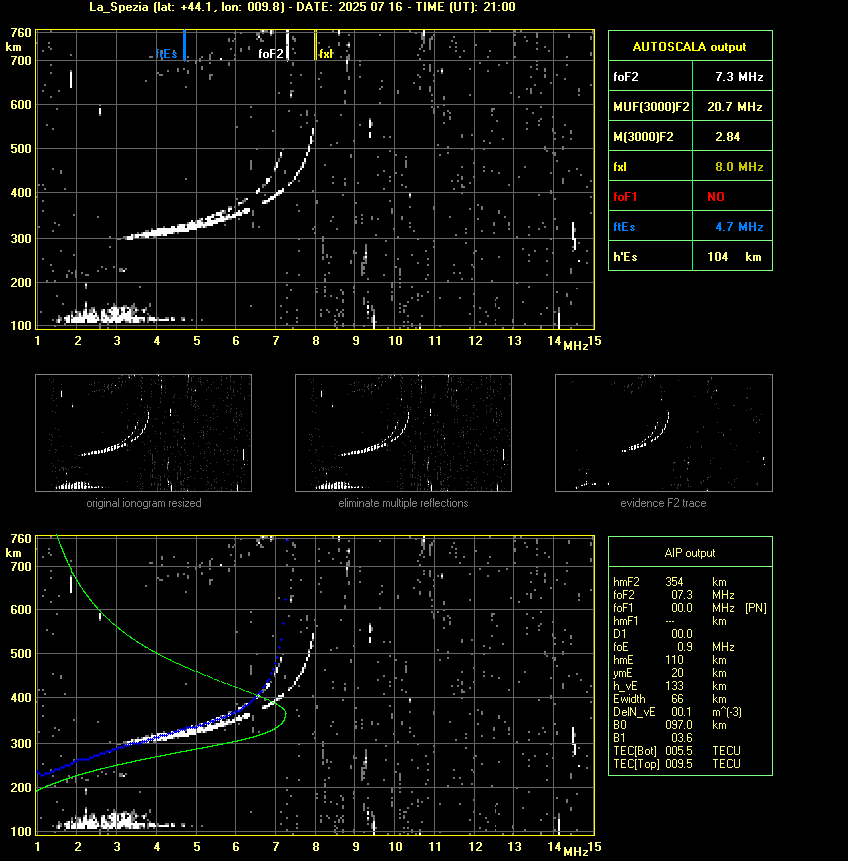Click the D1 00.0 row
The image size is (848, 861).
coord(652,634)
